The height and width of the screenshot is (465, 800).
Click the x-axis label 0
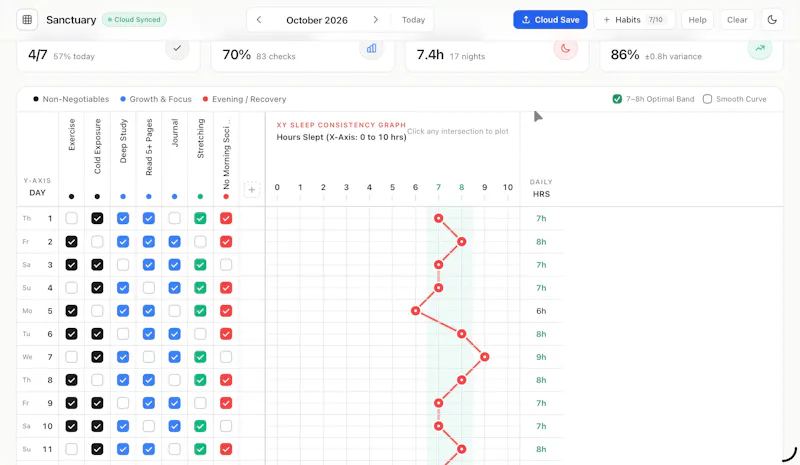(277, 187)
